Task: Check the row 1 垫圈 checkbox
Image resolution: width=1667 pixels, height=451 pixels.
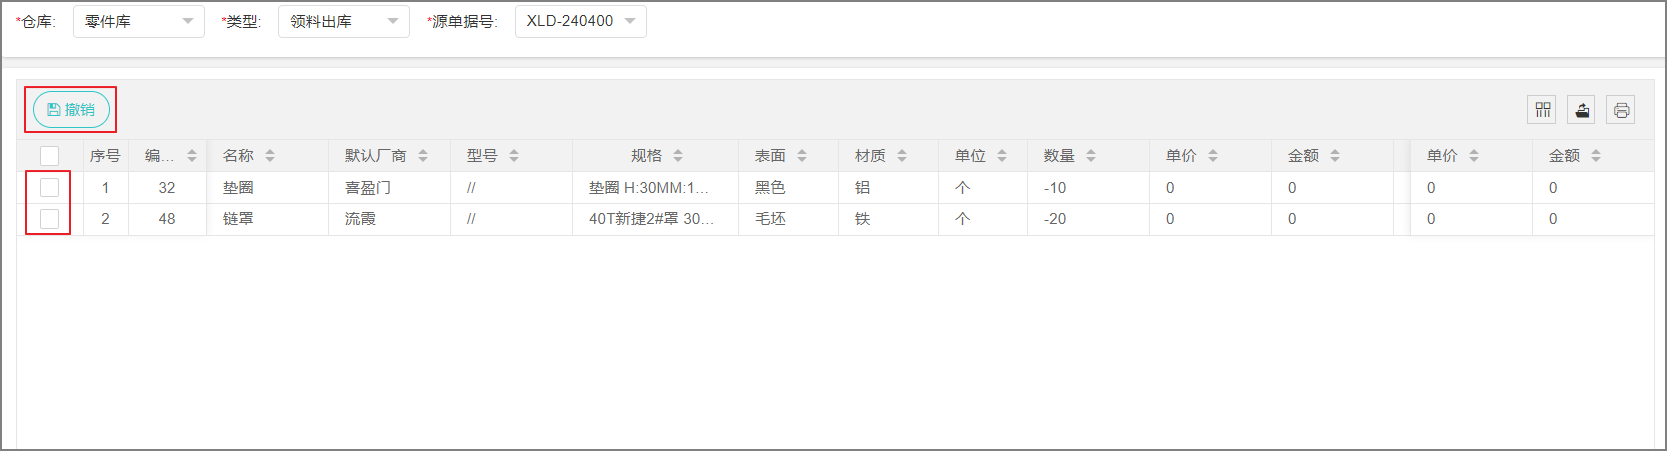Action: (x=49, y=187)
